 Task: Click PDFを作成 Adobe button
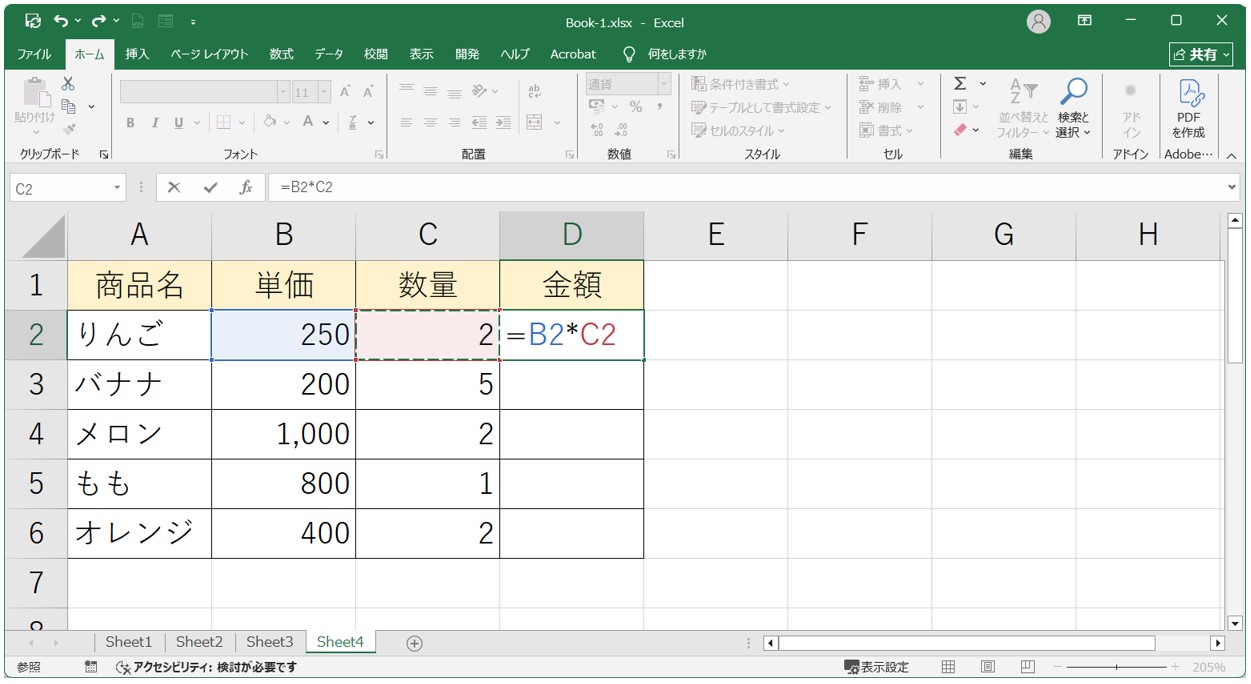coord(1188,108)
